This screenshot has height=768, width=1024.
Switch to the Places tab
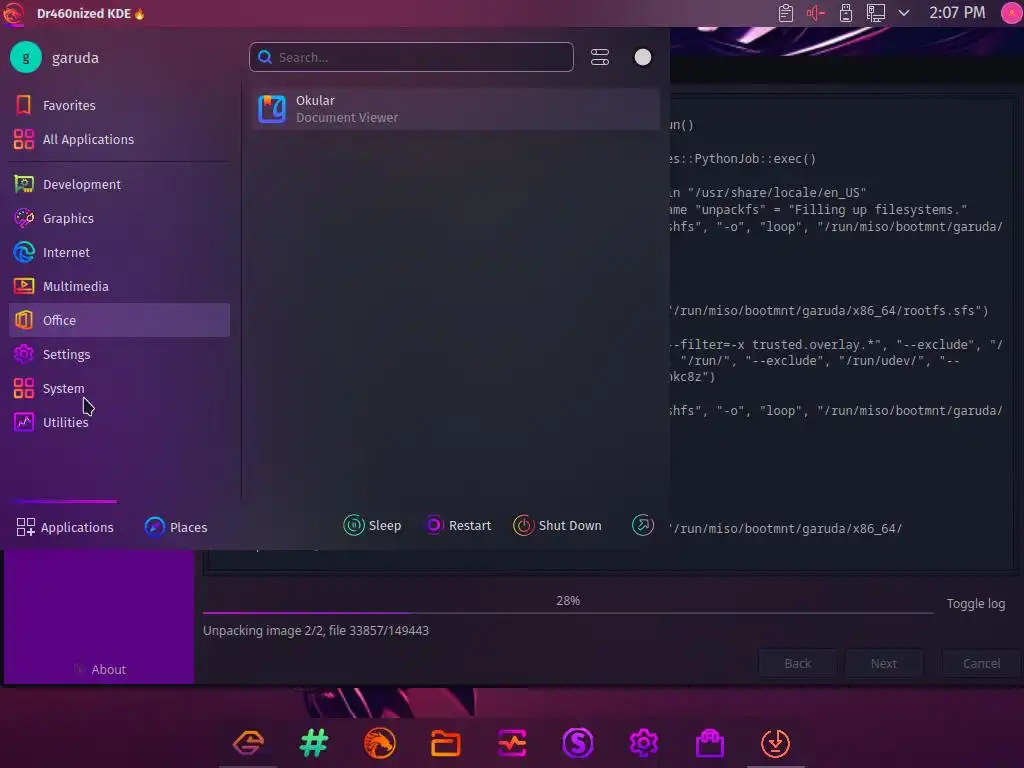click(x=176, y=527)
